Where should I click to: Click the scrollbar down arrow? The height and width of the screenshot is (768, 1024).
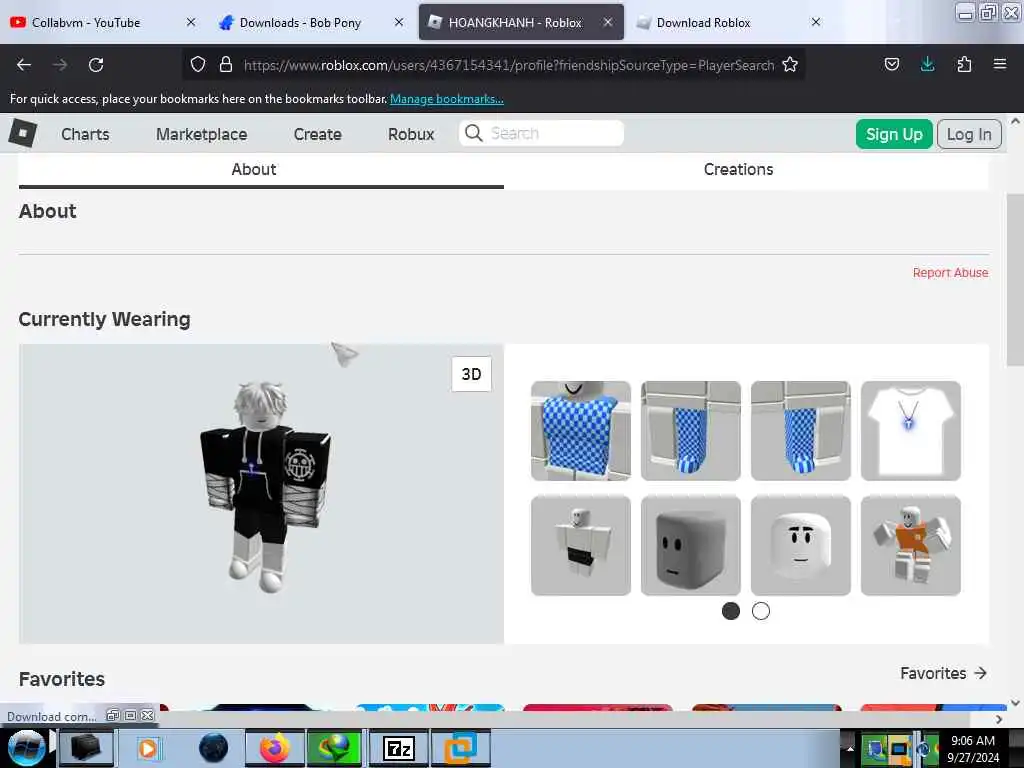[x=1015, y=703]
